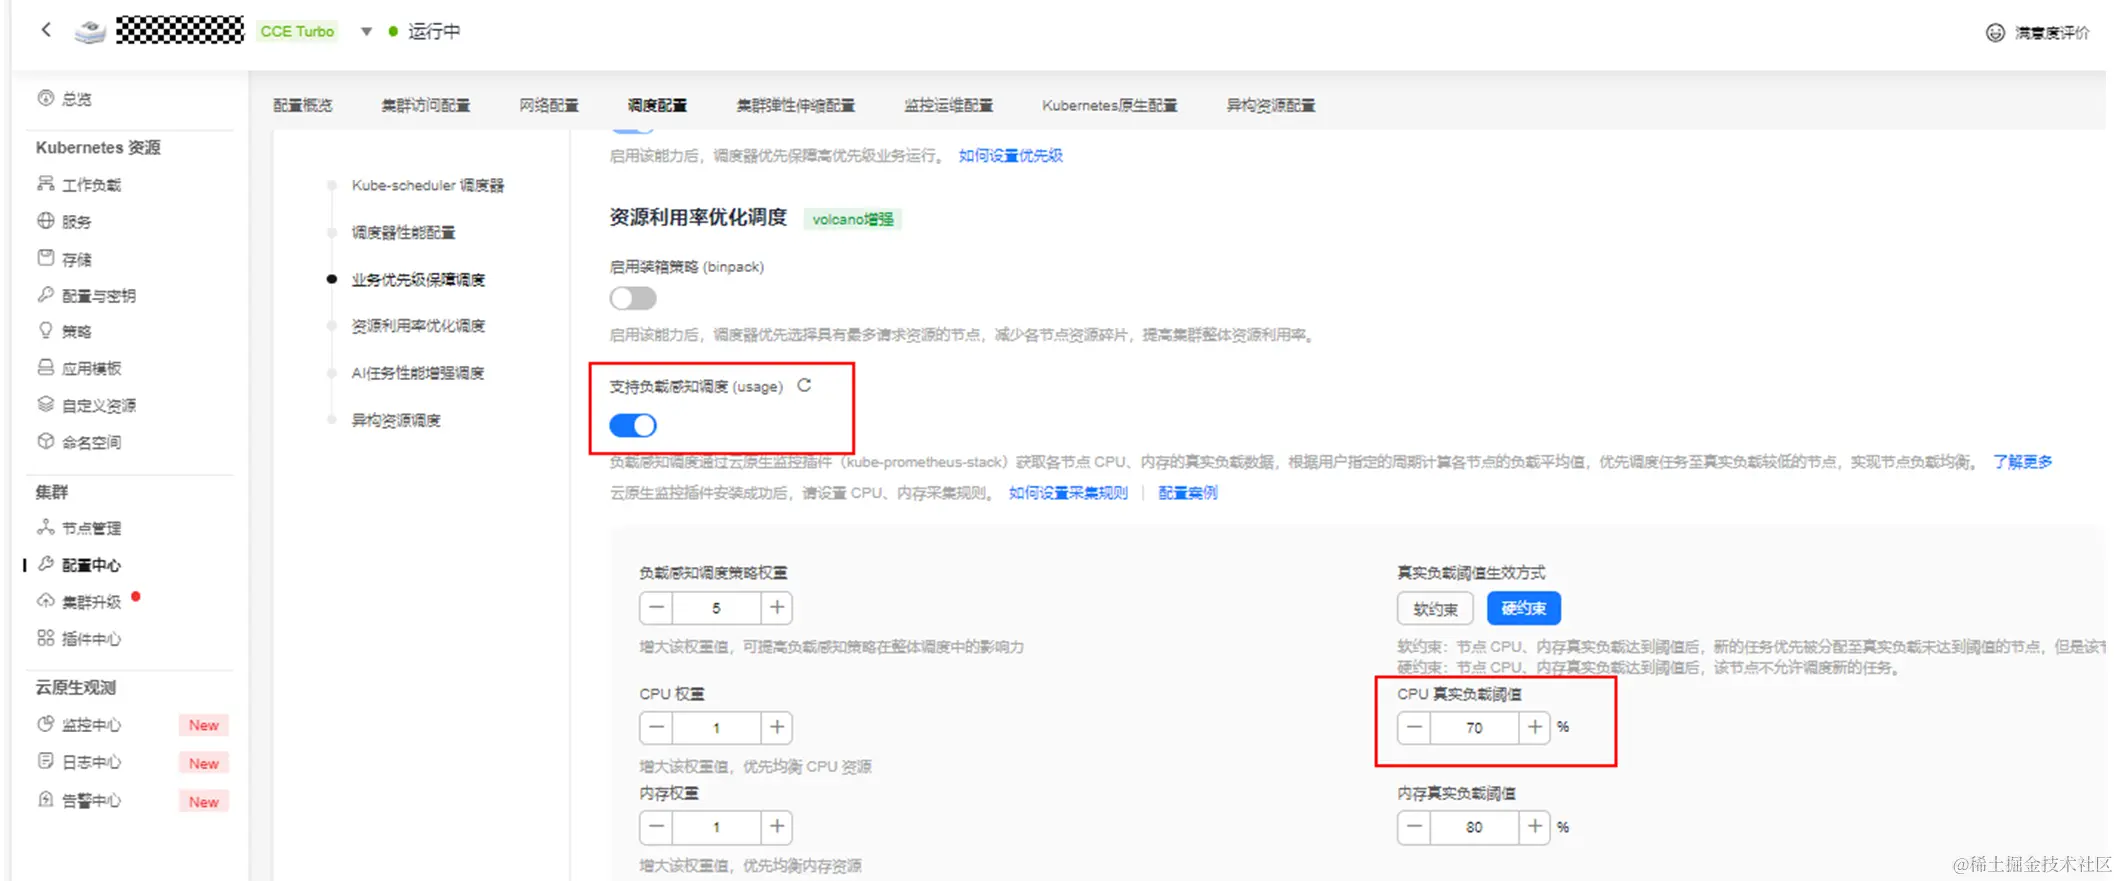Open the 配置案例 link
The width and height of the screenshot is (2119, 881).
1187,492
